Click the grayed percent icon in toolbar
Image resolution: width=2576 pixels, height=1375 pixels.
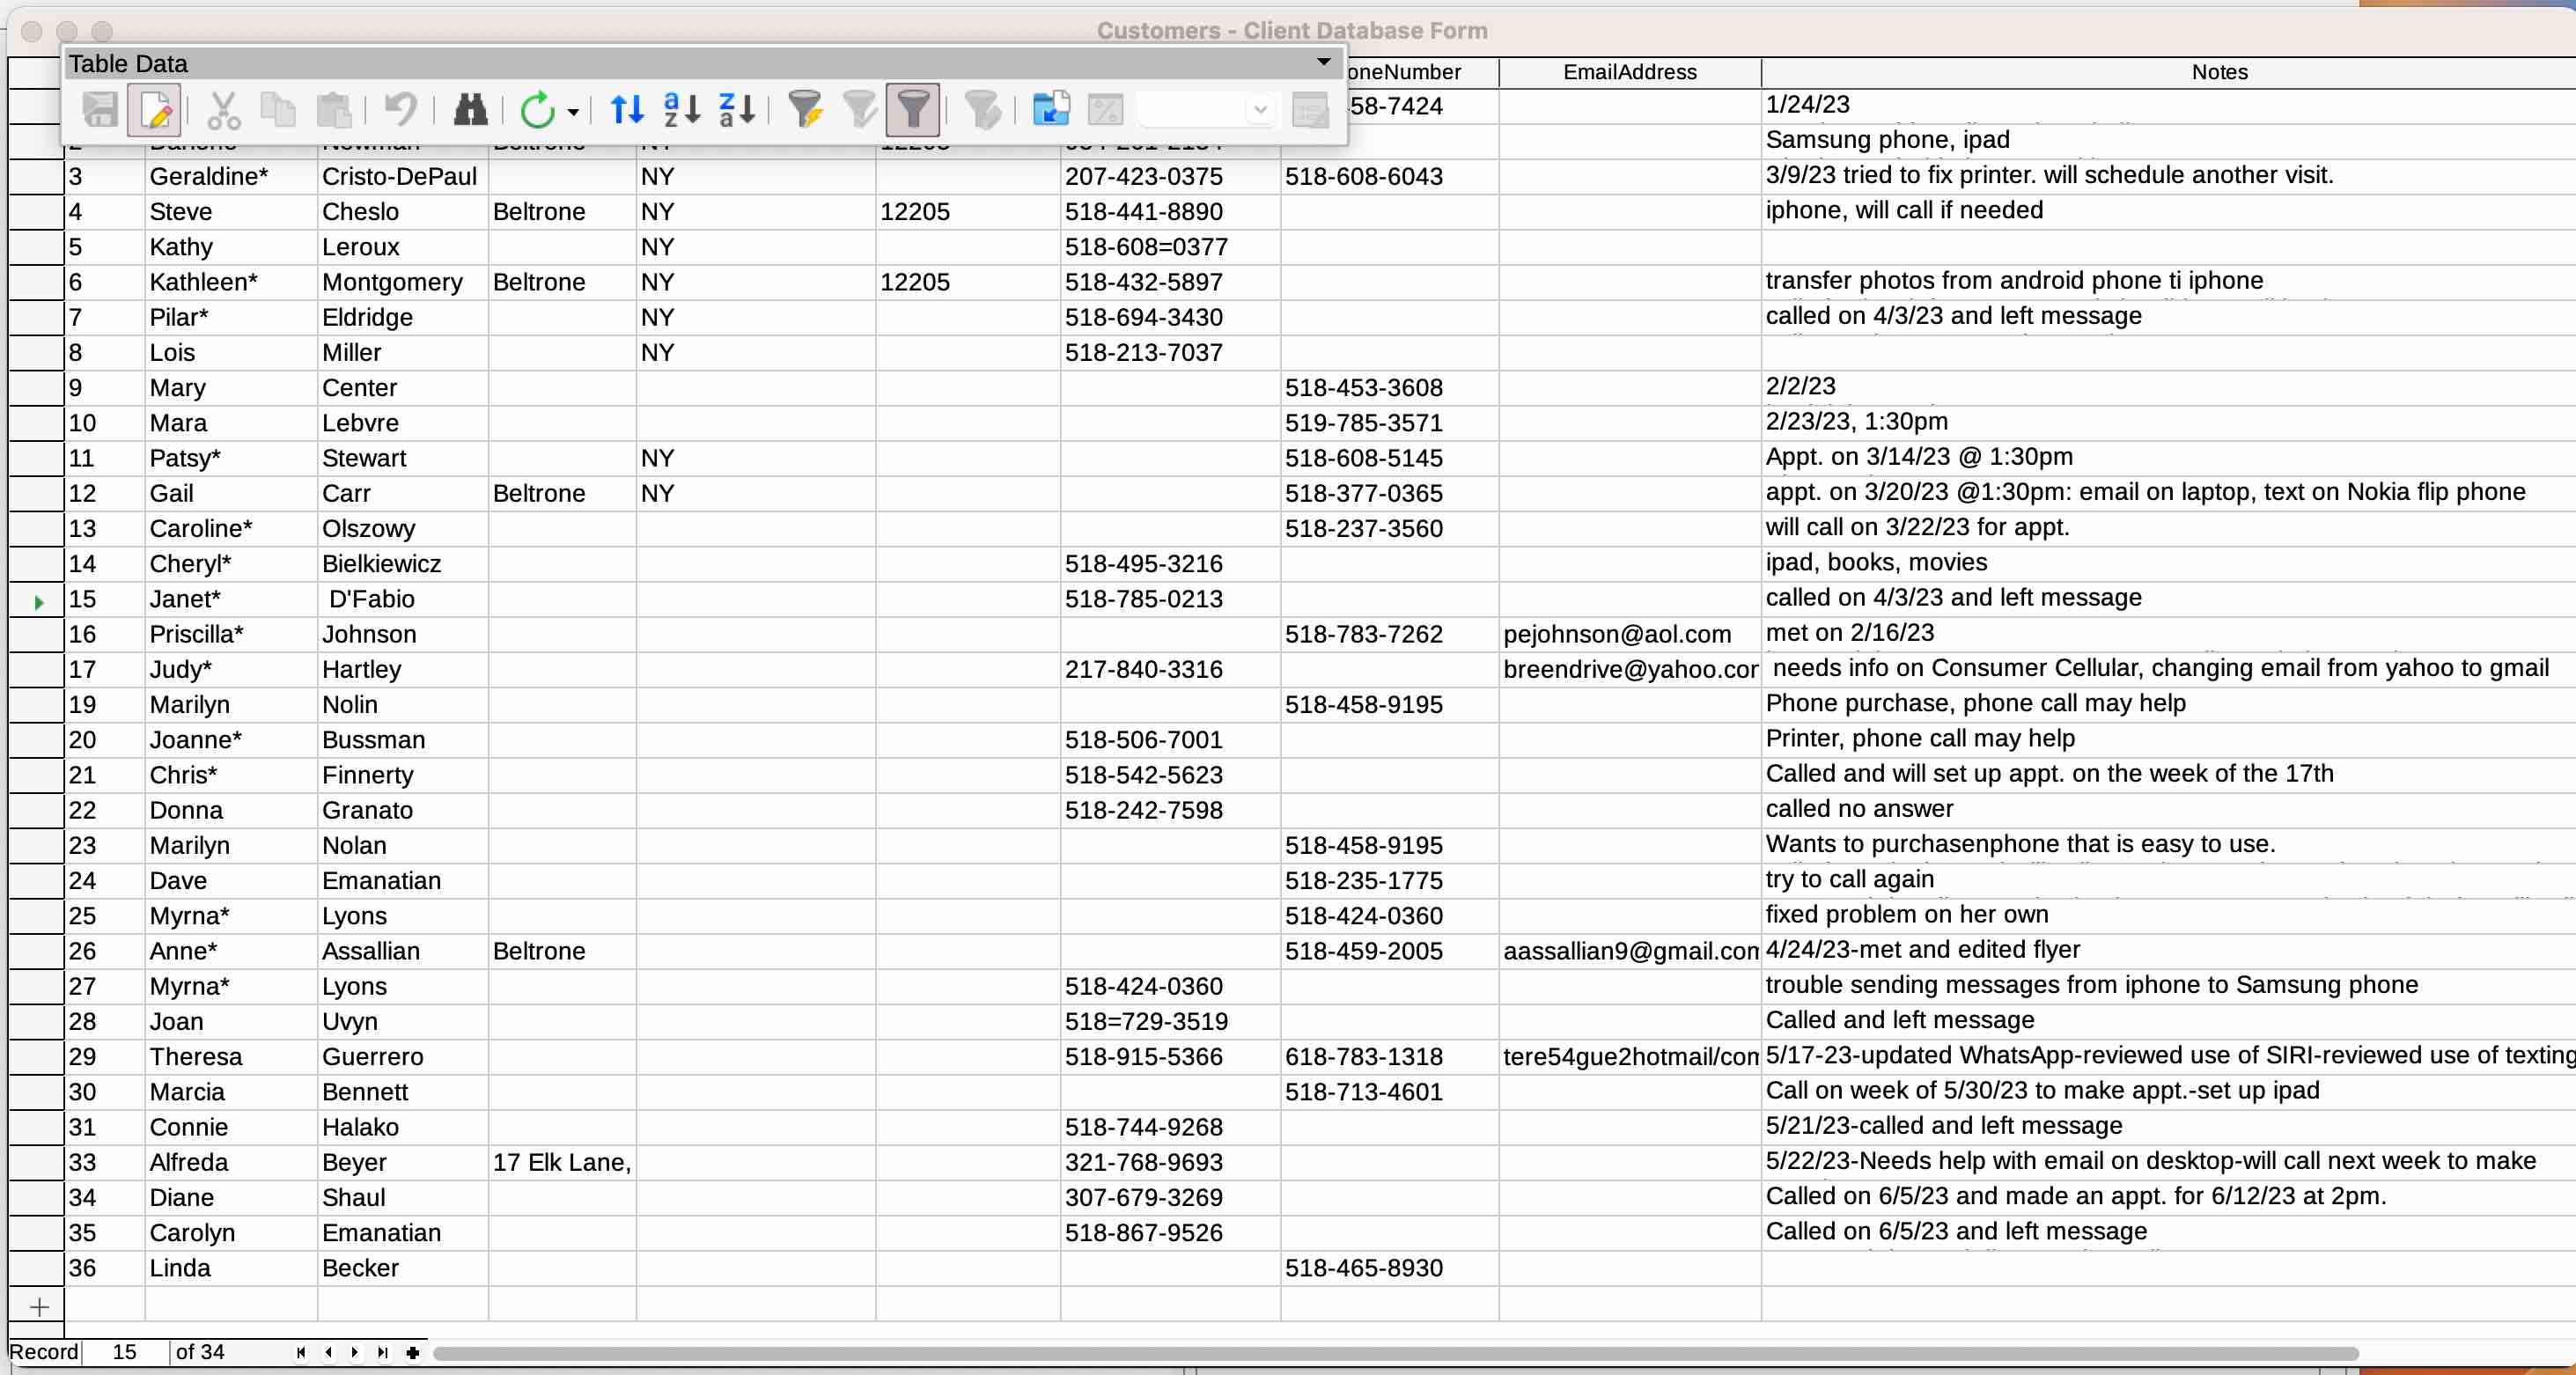point(1105,109)
